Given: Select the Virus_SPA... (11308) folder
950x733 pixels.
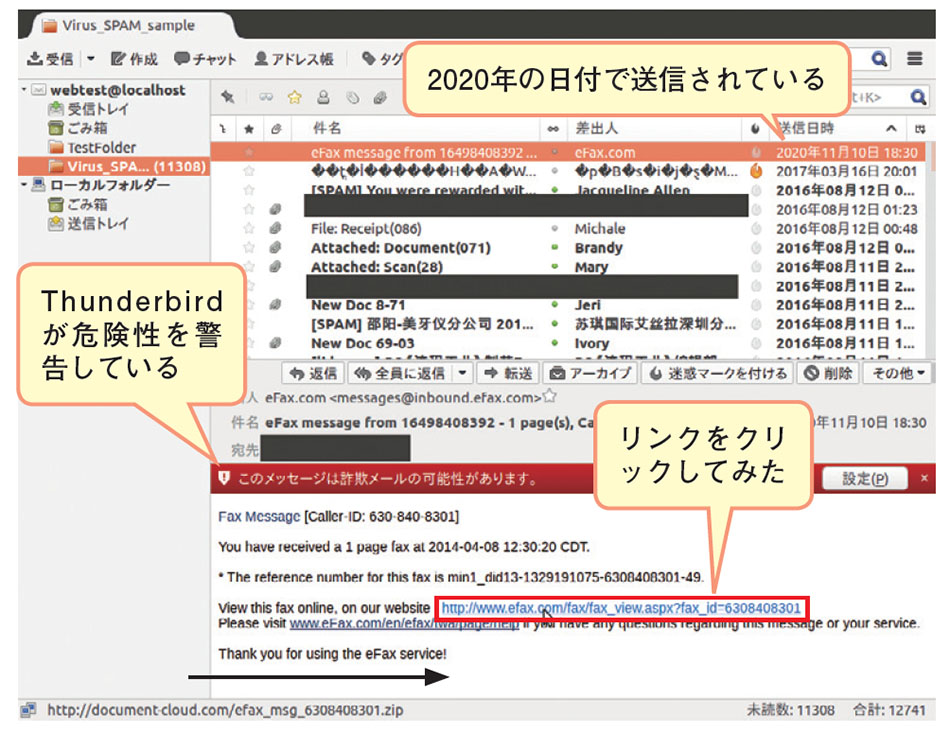Looking at the screenshot, I should (x=114, y=167).
